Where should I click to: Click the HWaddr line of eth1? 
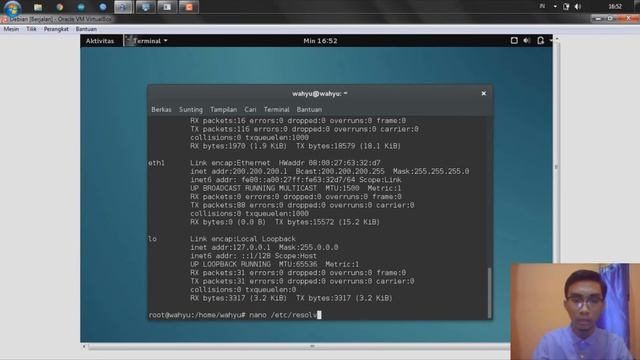coord(285,163)
